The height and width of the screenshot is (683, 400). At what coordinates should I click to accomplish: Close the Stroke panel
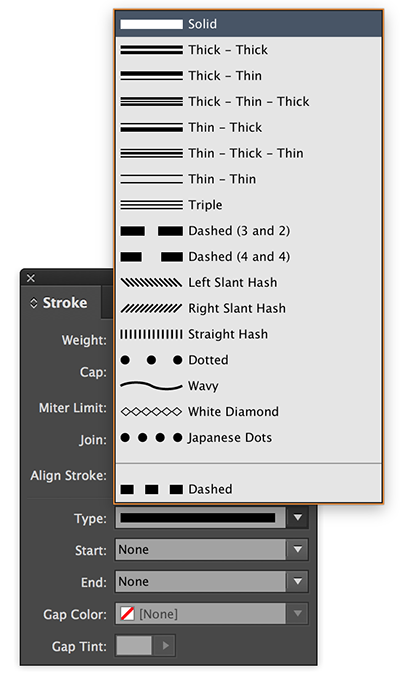click(31, 278)
